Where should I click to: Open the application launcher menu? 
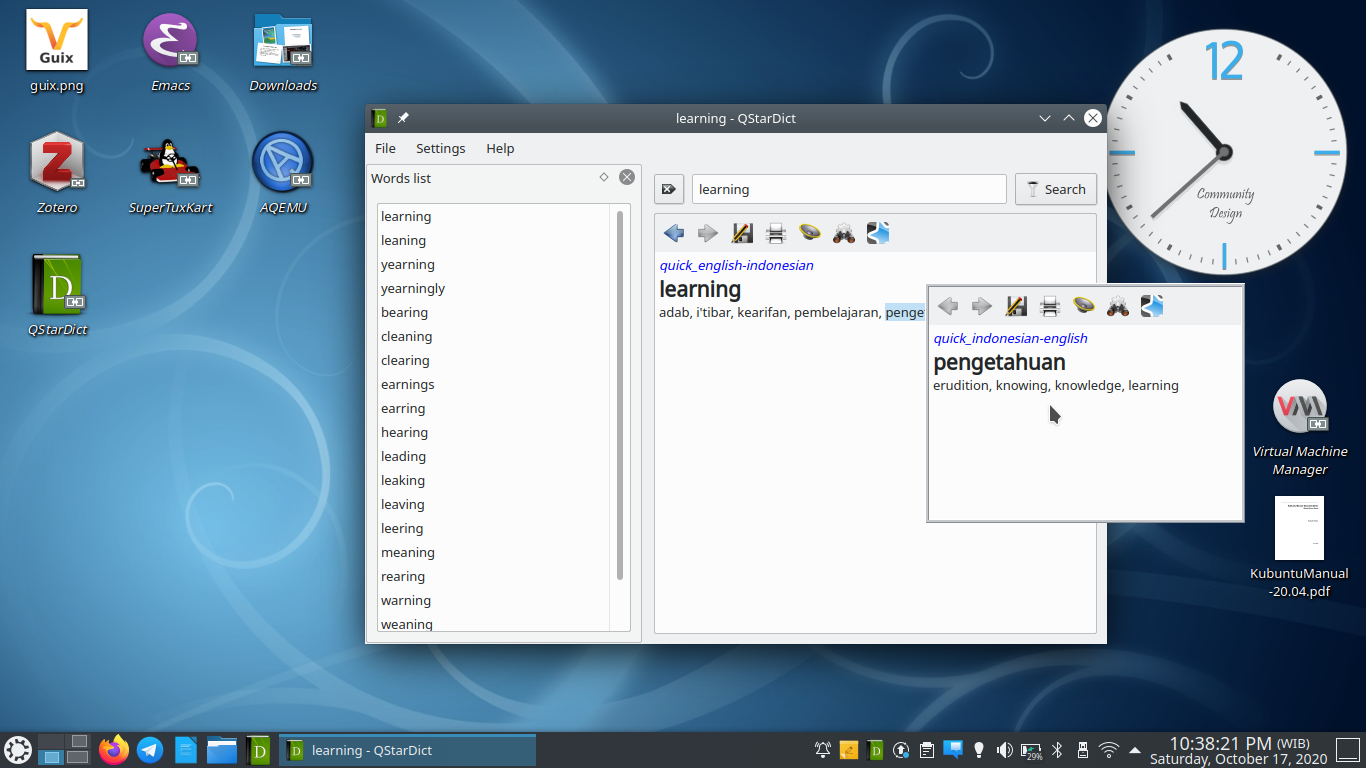tap(17, 749)
